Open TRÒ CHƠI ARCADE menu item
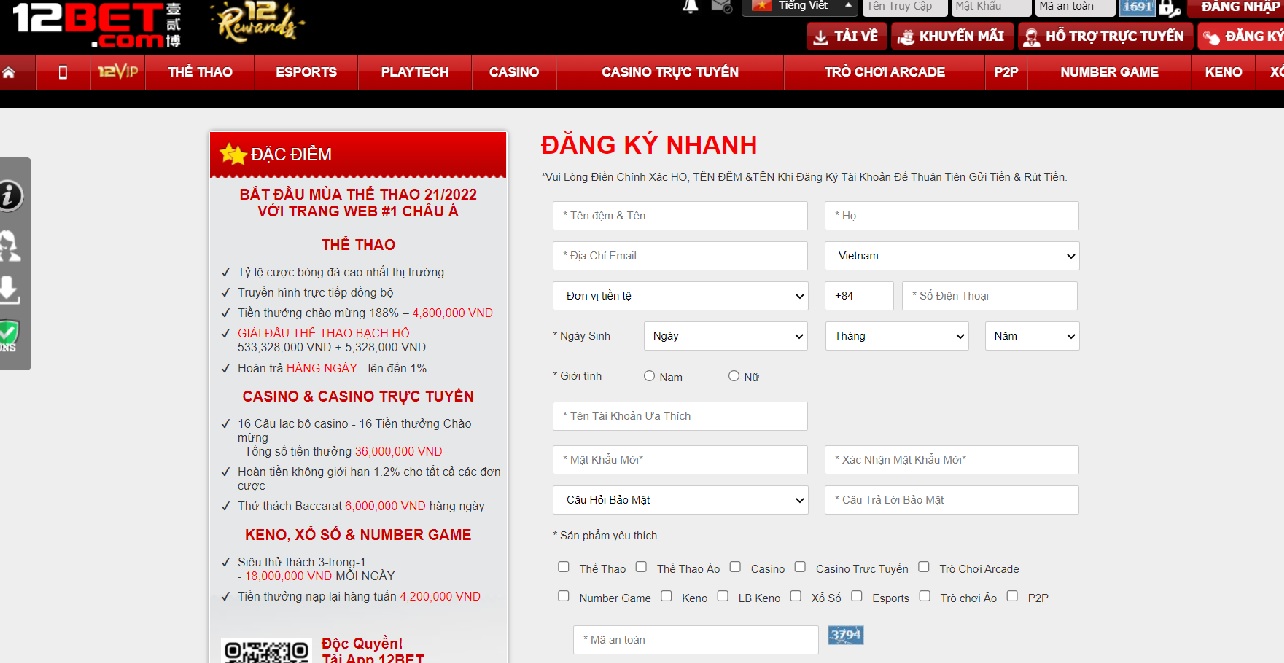Screen dimensions: 1284x663 (x=885, y=72)
